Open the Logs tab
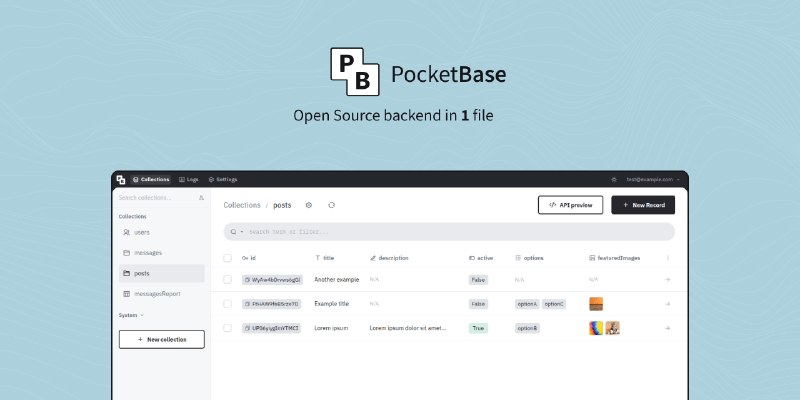This screenshot has width=800, height=400. (189, 180)
